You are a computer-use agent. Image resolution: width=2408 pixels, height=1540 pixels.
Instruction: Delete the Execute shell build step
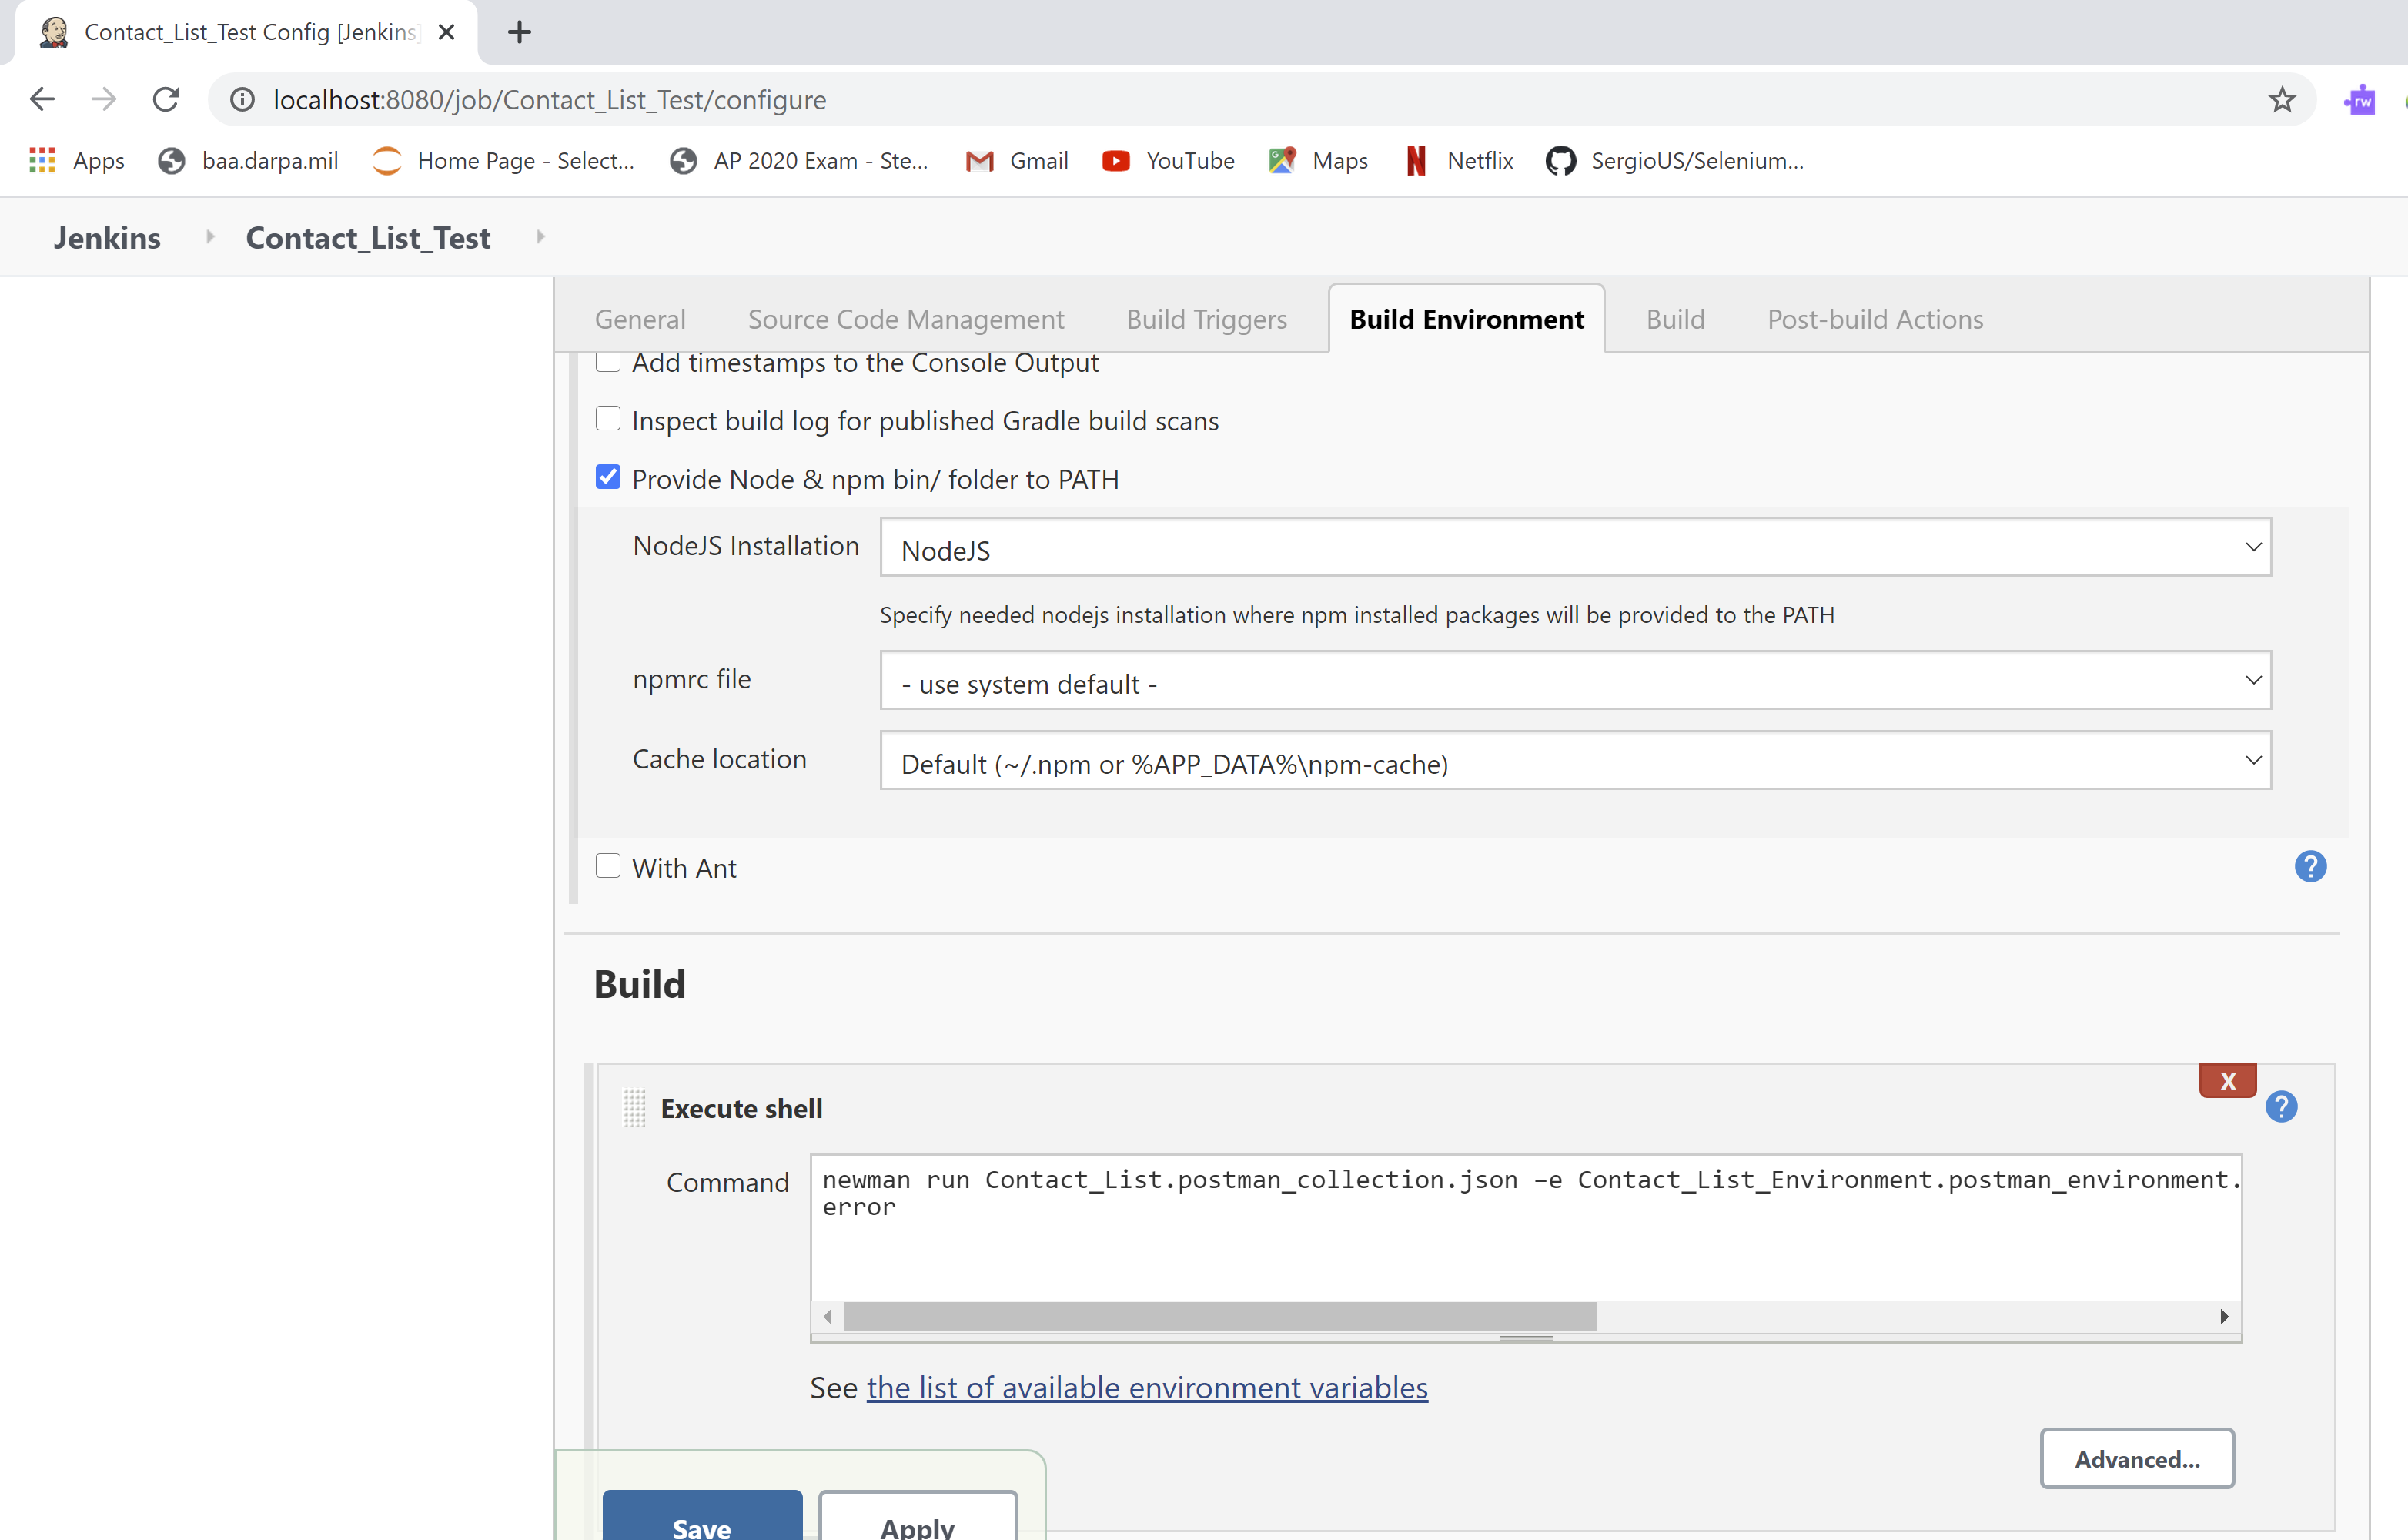pos(2227,1080)
